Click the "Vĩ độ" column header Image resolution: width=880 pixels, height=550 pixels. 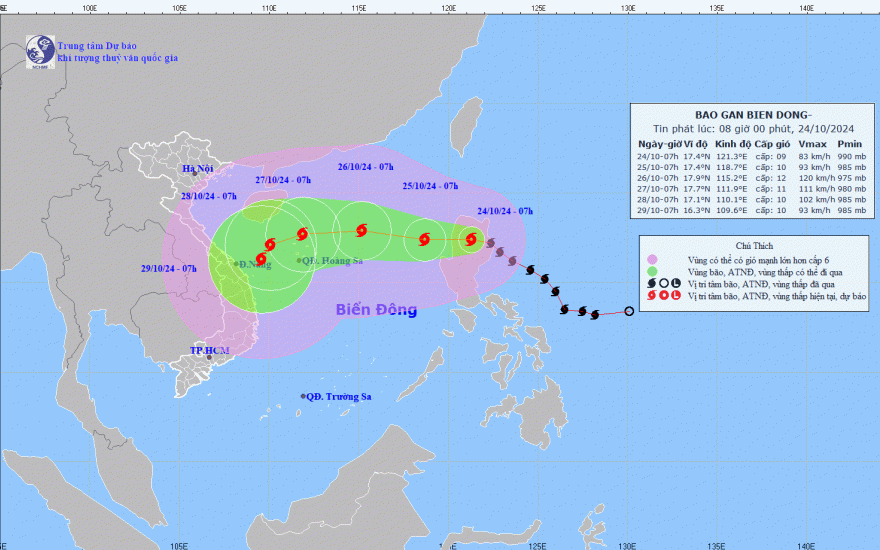695,144
